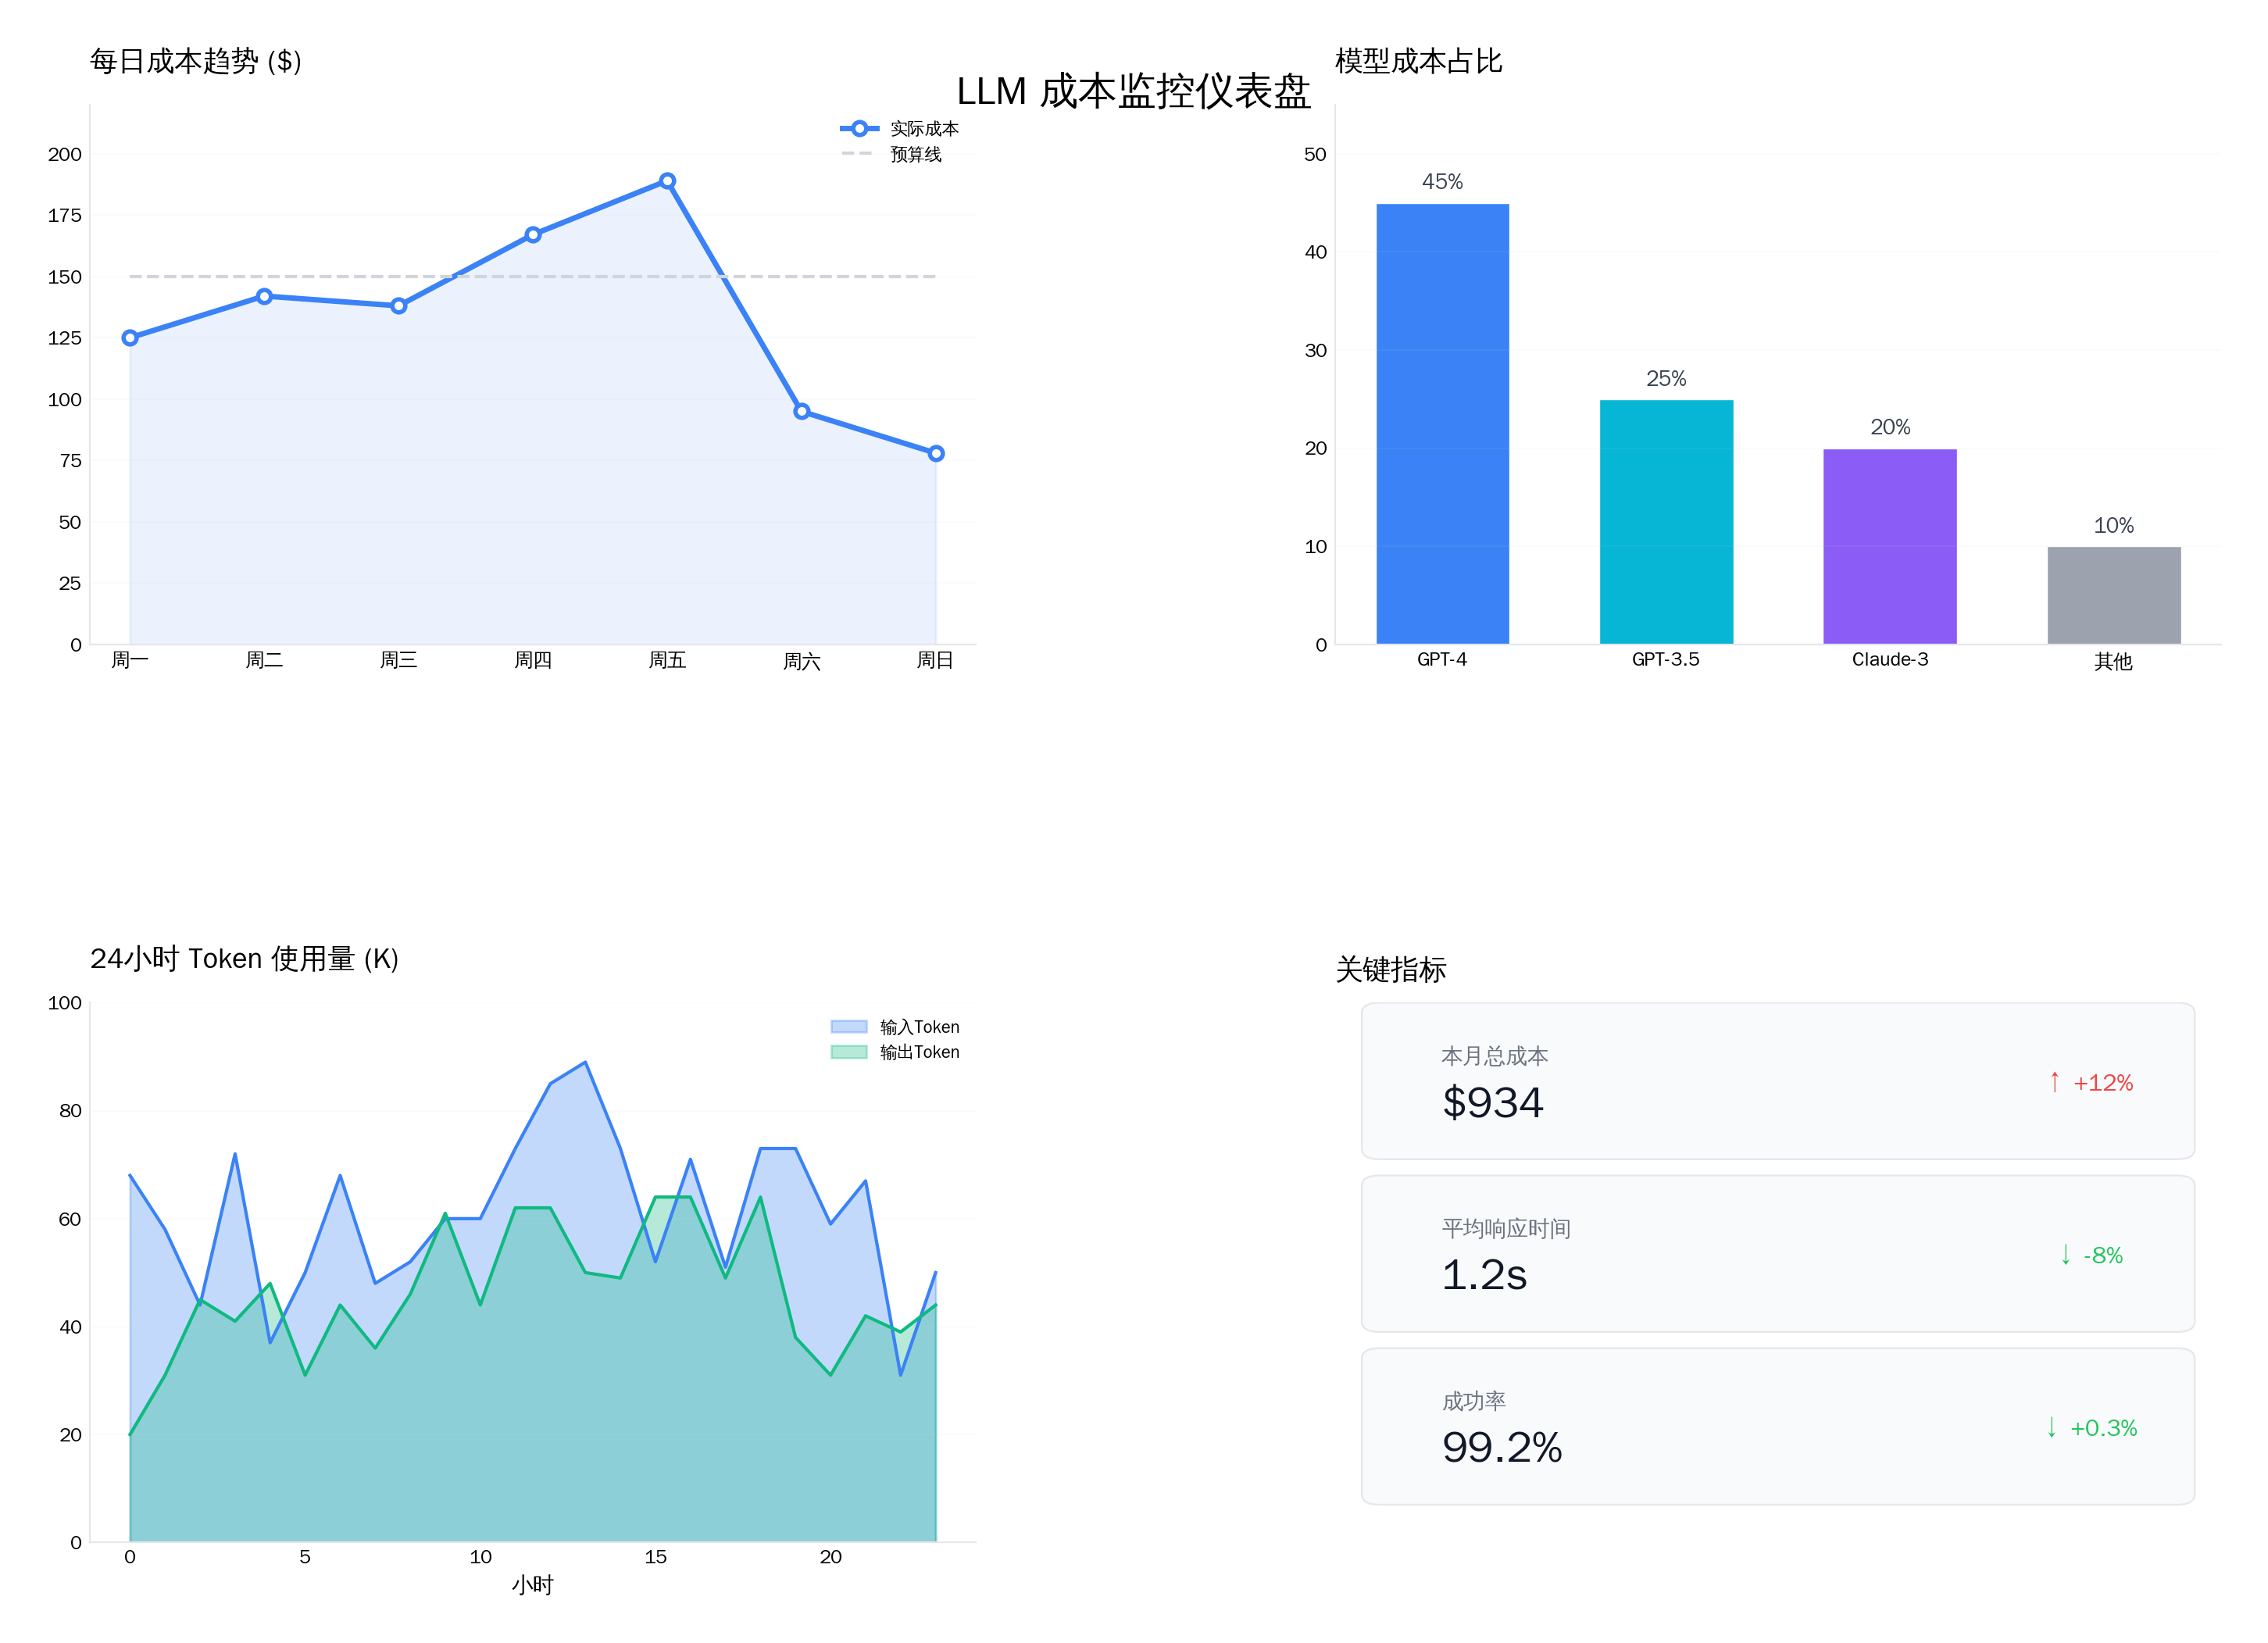Click the 周六 data point on cost line
The height and width of the screenshot is (1643, 2268).
pyautogui.click(x=801, y=411)
